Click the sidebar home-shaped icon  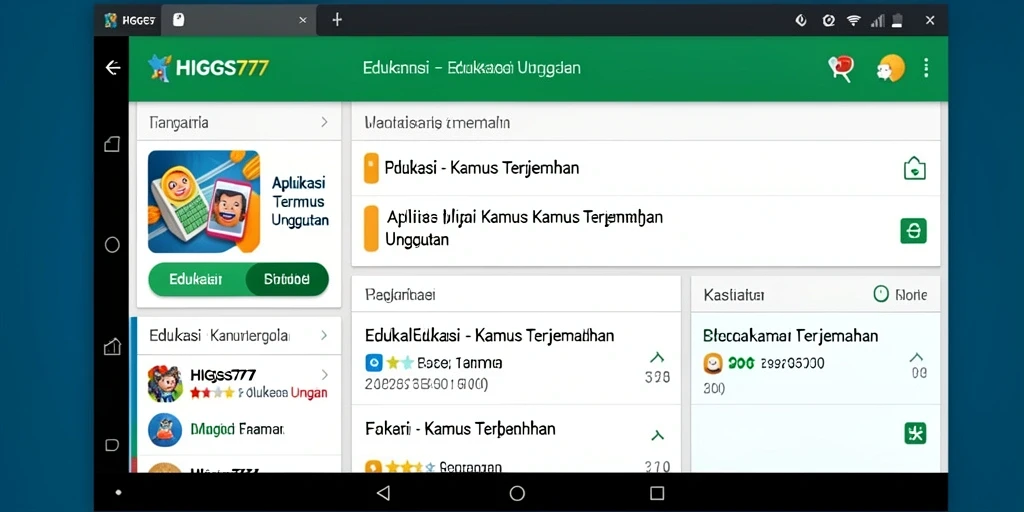click(112, 347)
